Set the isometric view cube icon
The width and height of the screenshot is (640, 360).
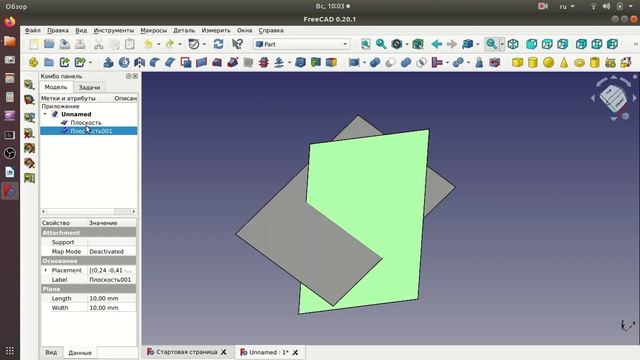point(513,44)
